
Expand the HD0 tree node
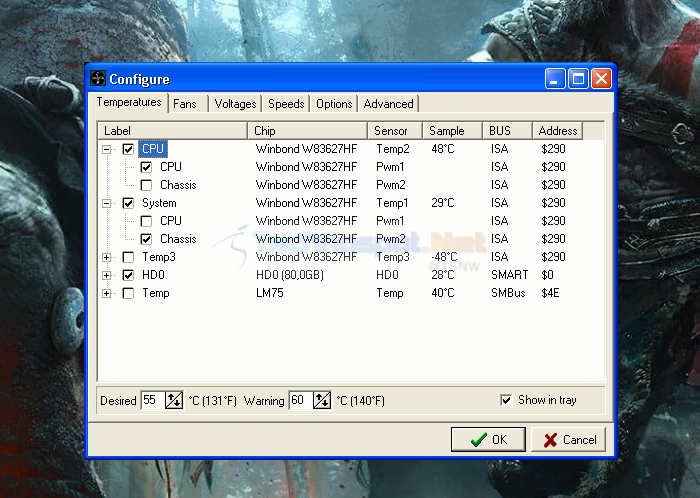(x=106, y=275)
